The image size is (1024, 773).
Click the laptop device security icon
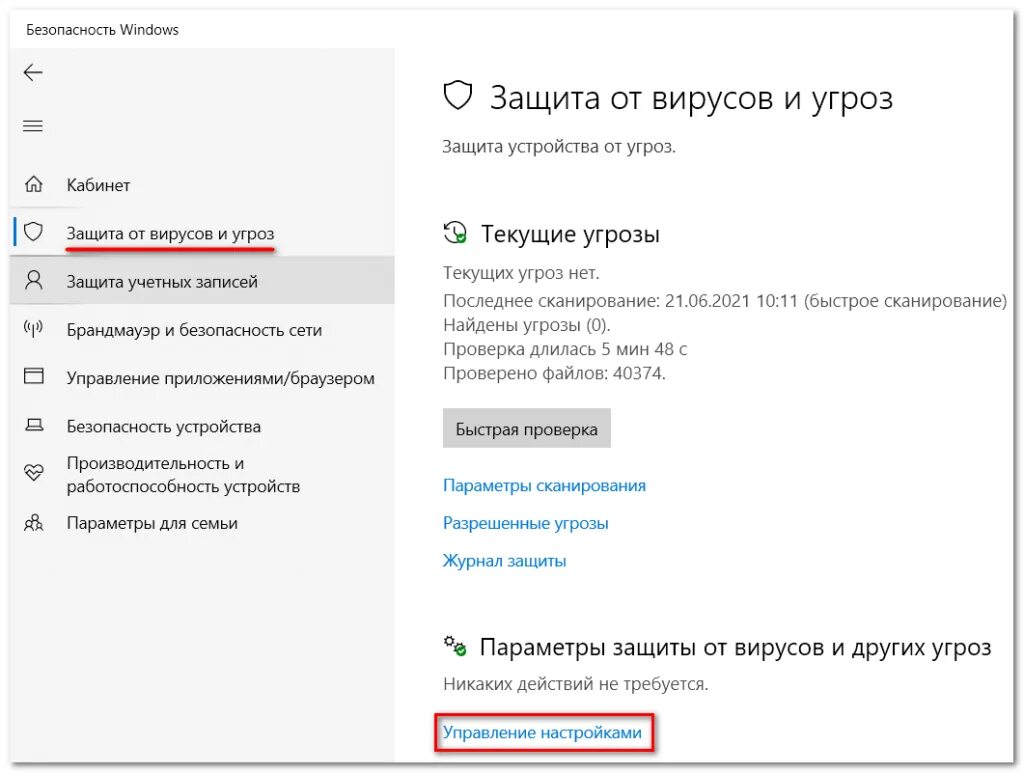[34, 426]
